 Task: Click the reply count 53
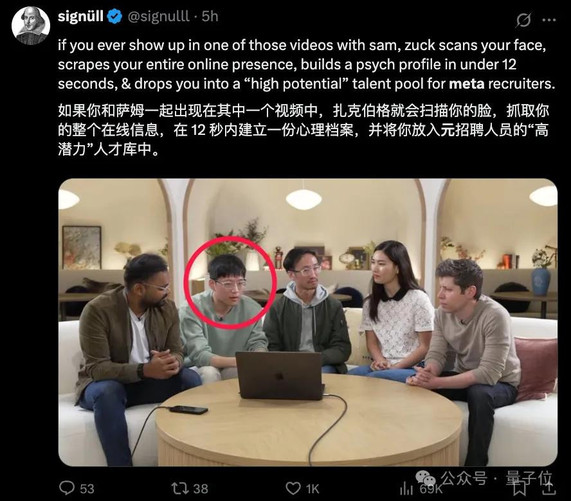(x=87, y=489)
